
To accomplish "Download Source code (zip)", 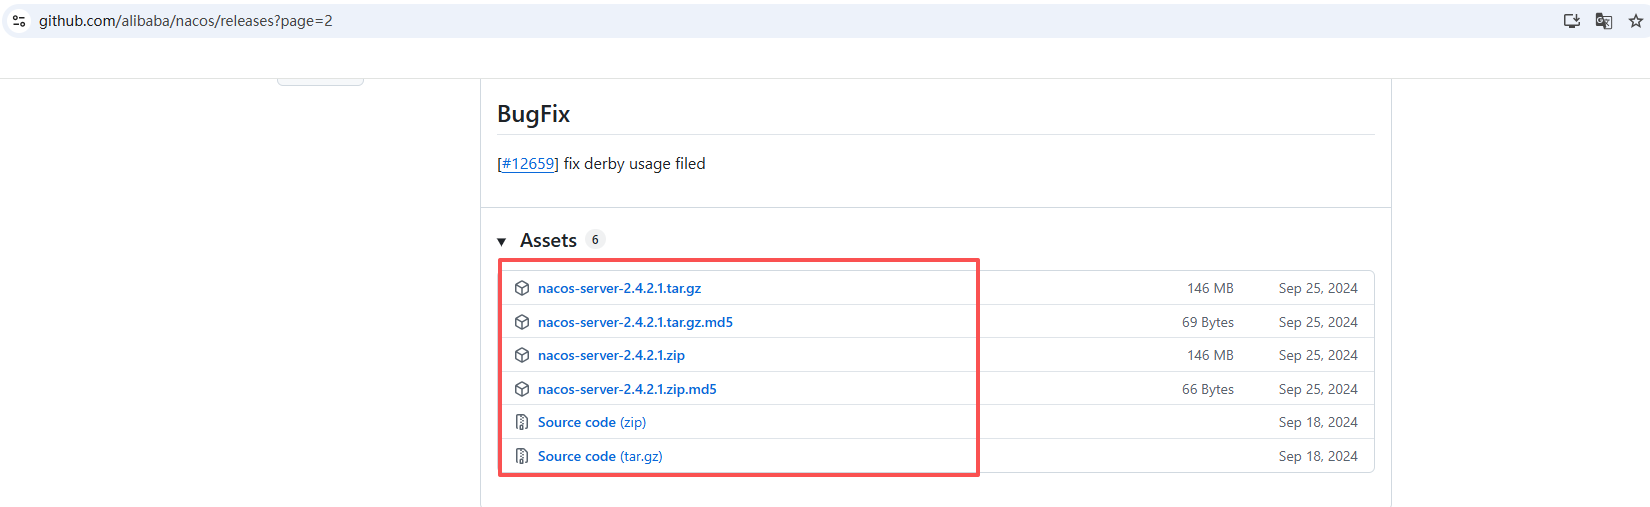I will (592, 422).
